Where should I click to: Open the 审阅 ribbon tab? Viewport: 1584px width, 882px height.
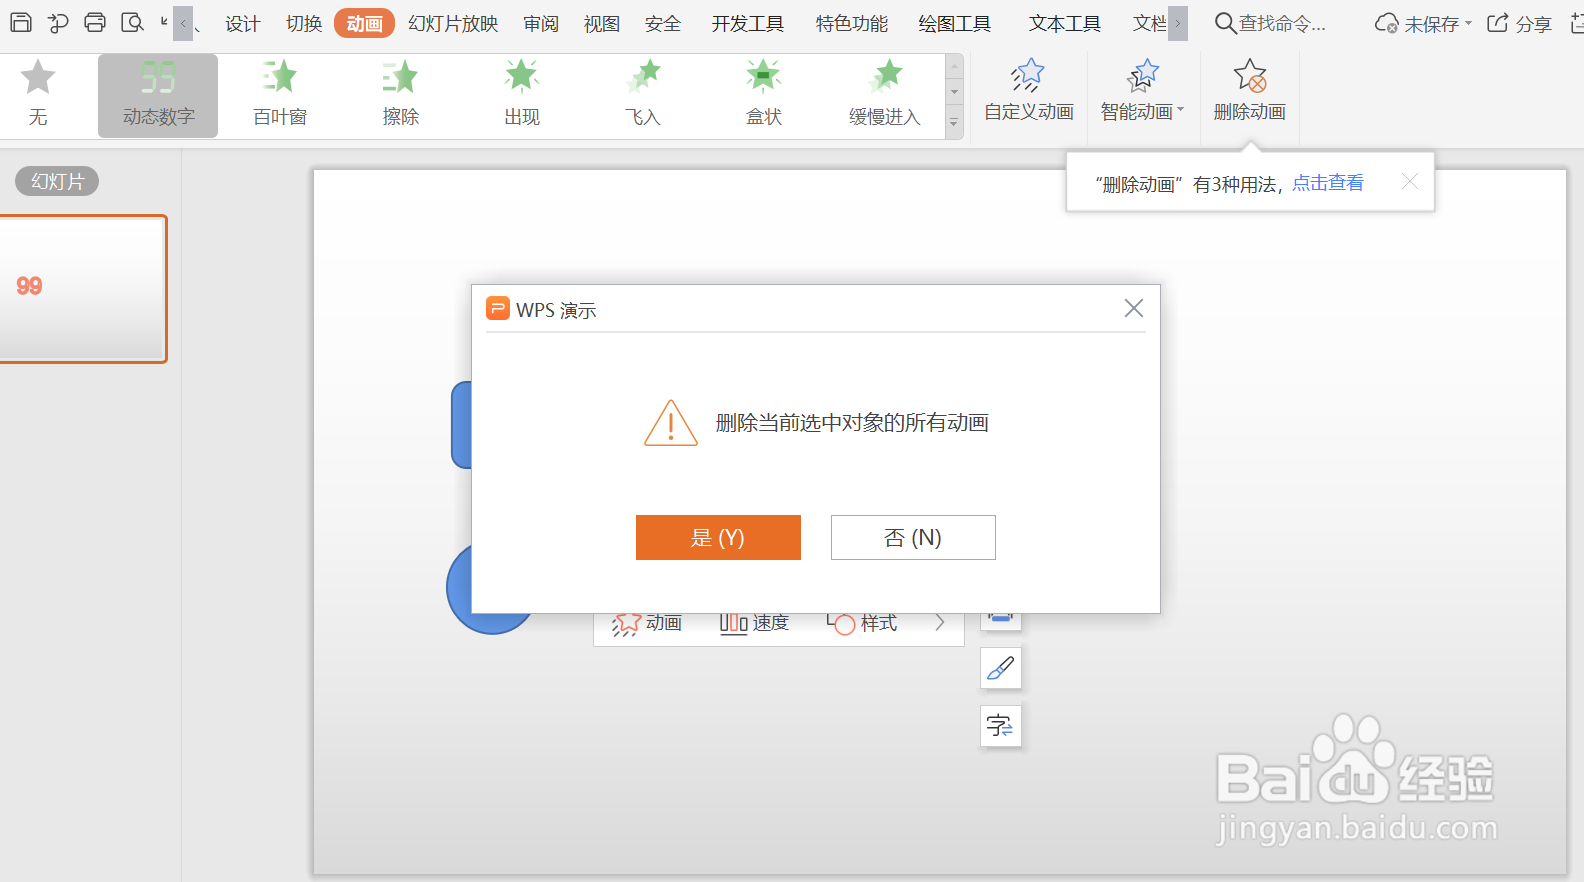point(541,24)
